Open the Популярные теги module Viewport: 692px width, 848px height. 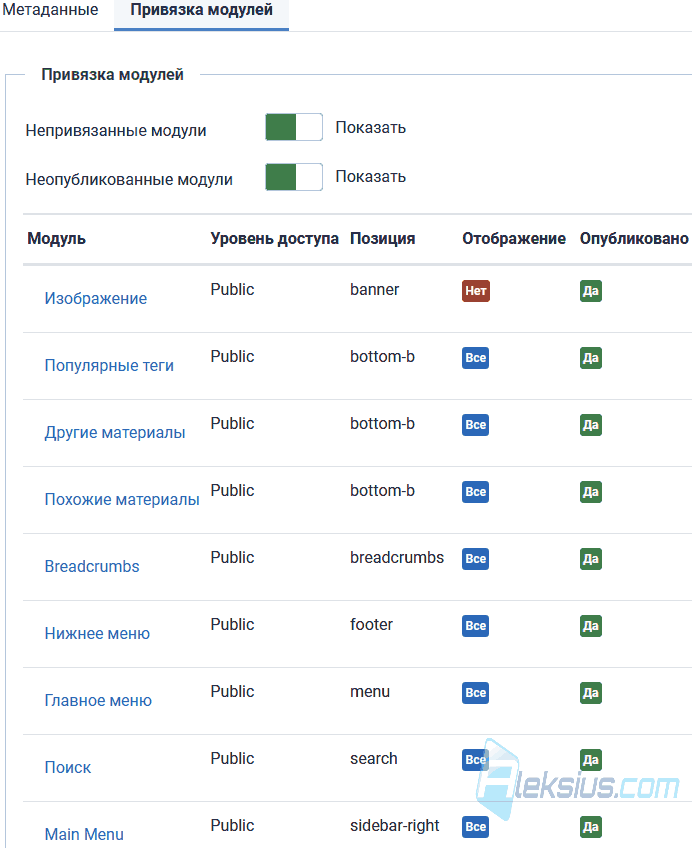[x=109, y=365]
